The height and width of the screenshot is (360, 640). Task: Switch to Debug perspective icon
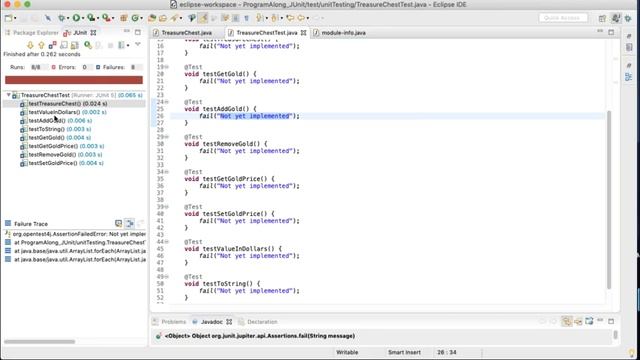pos(628,18)
